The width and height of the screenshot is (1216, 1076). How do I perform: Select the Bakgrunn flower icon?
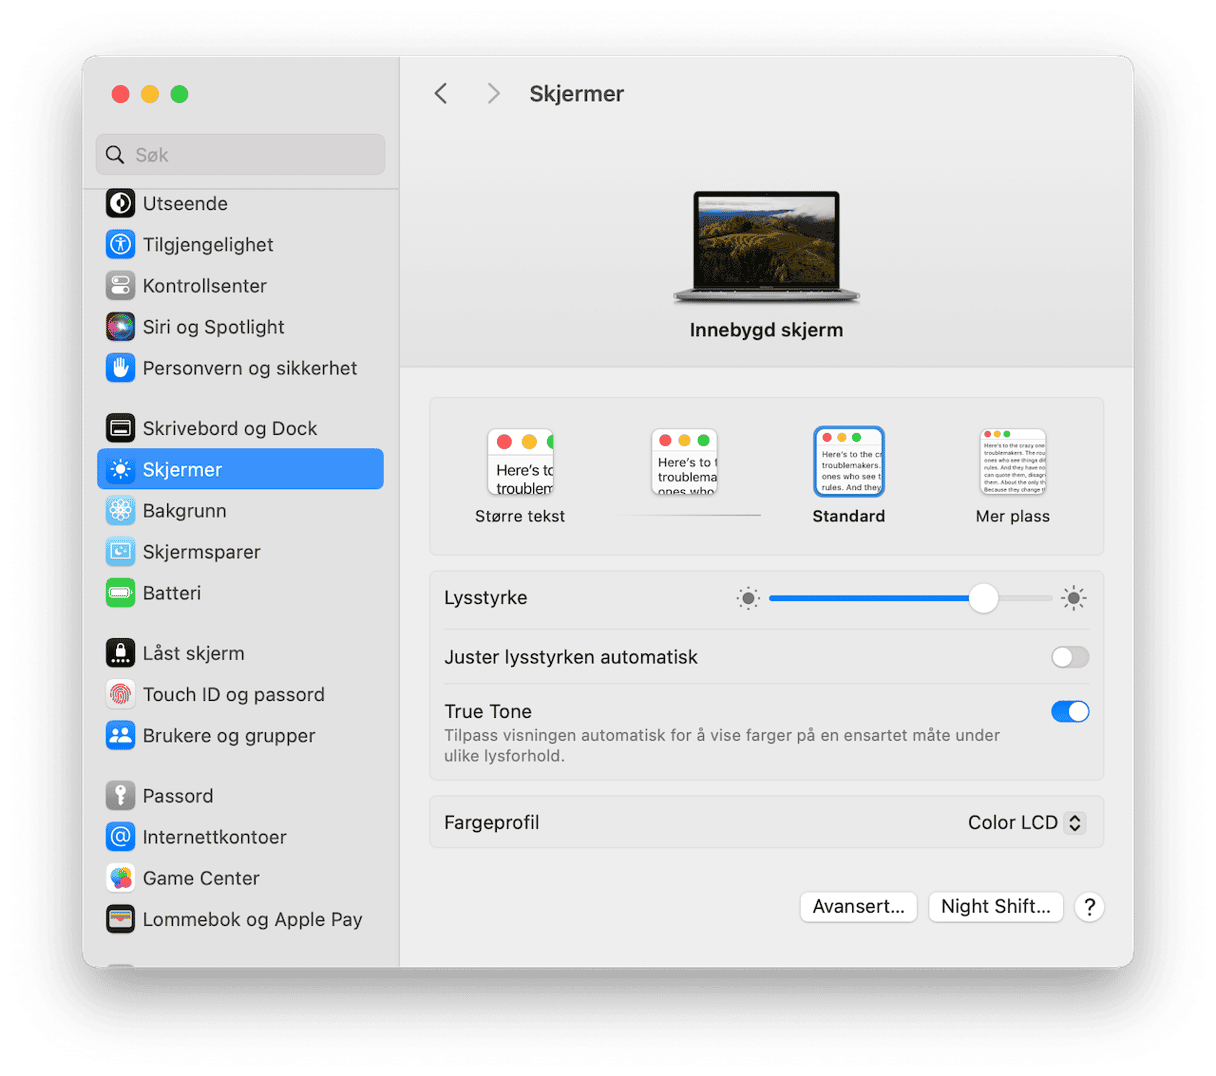pos(120,510)
